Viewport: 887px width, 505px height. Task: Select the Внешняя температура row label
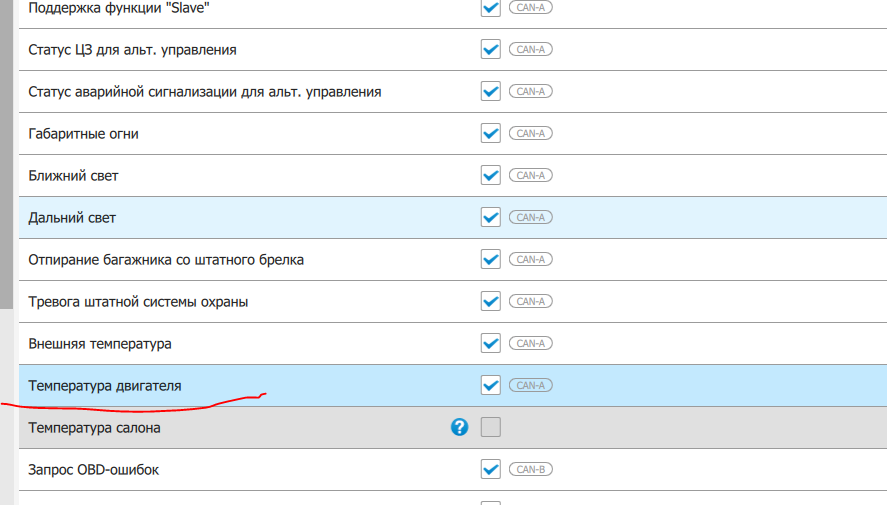[100, 344]
